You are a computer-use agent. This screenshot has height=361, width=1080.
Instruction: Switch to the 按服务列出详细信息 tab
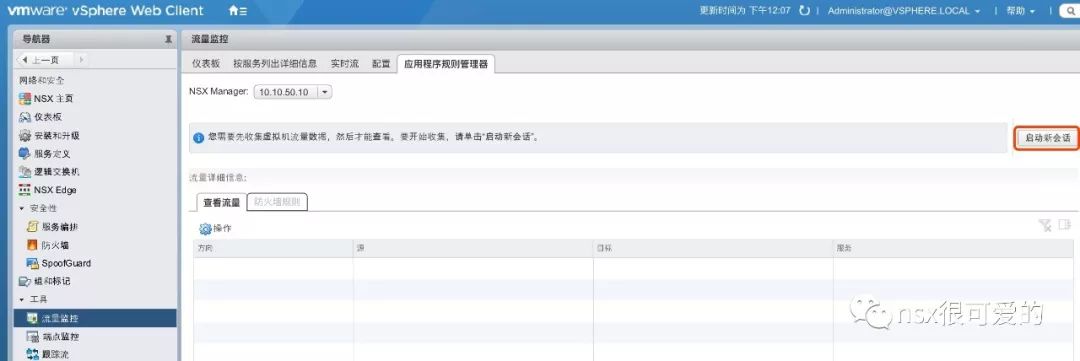275,63
